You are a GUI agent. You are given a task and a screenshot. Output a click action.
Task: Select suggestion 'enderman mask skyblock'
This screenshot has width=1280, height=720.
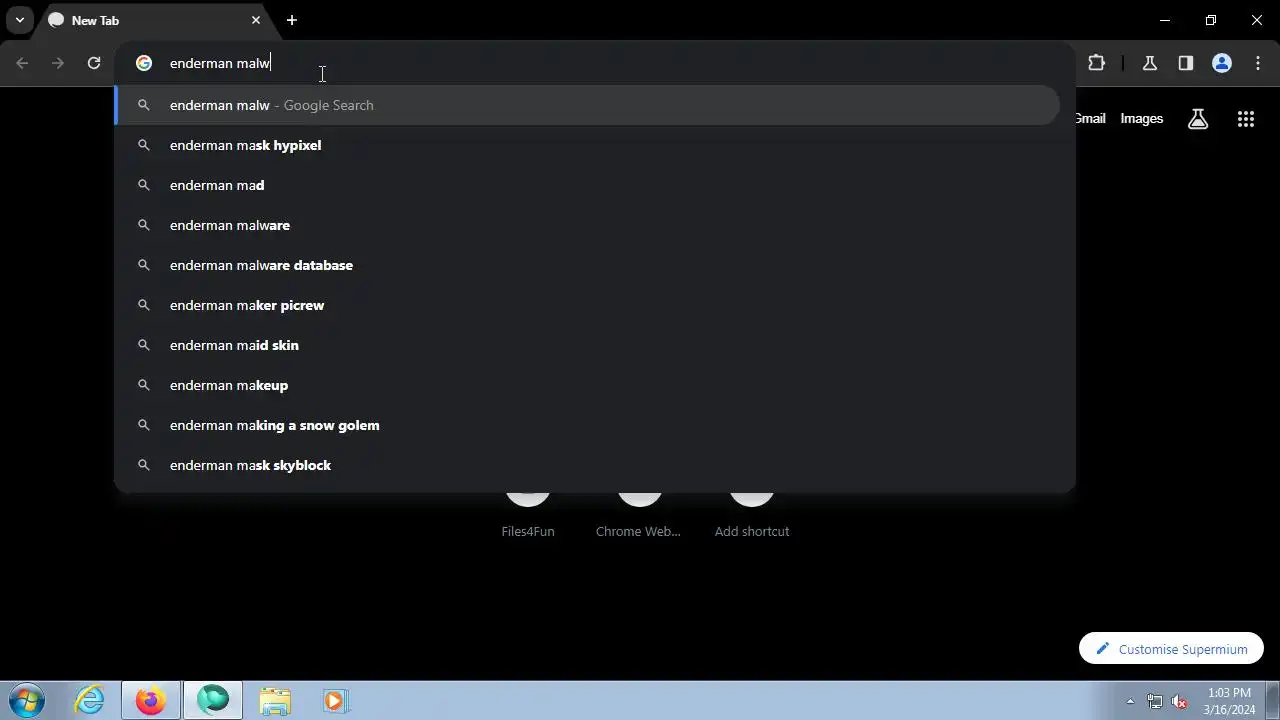tap(588, 465)
